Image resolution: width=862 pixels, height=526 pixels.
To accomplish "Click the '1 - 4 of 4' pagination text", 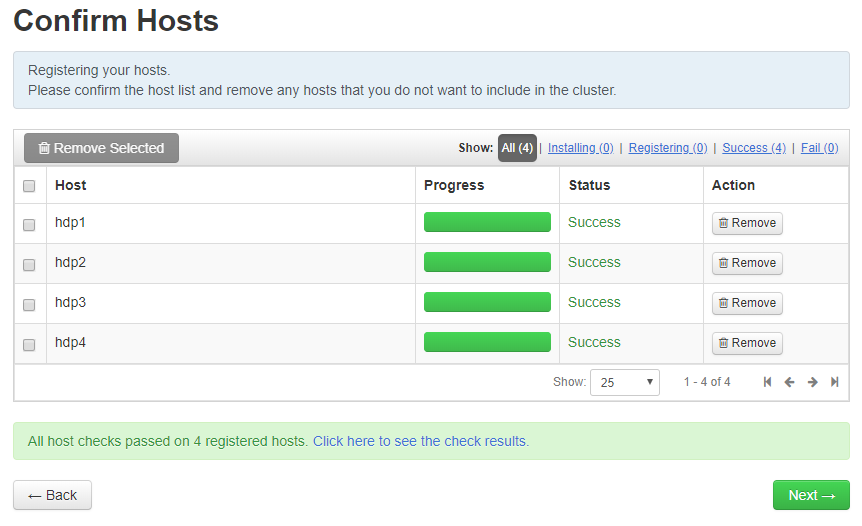I will [x=707, y=382].
